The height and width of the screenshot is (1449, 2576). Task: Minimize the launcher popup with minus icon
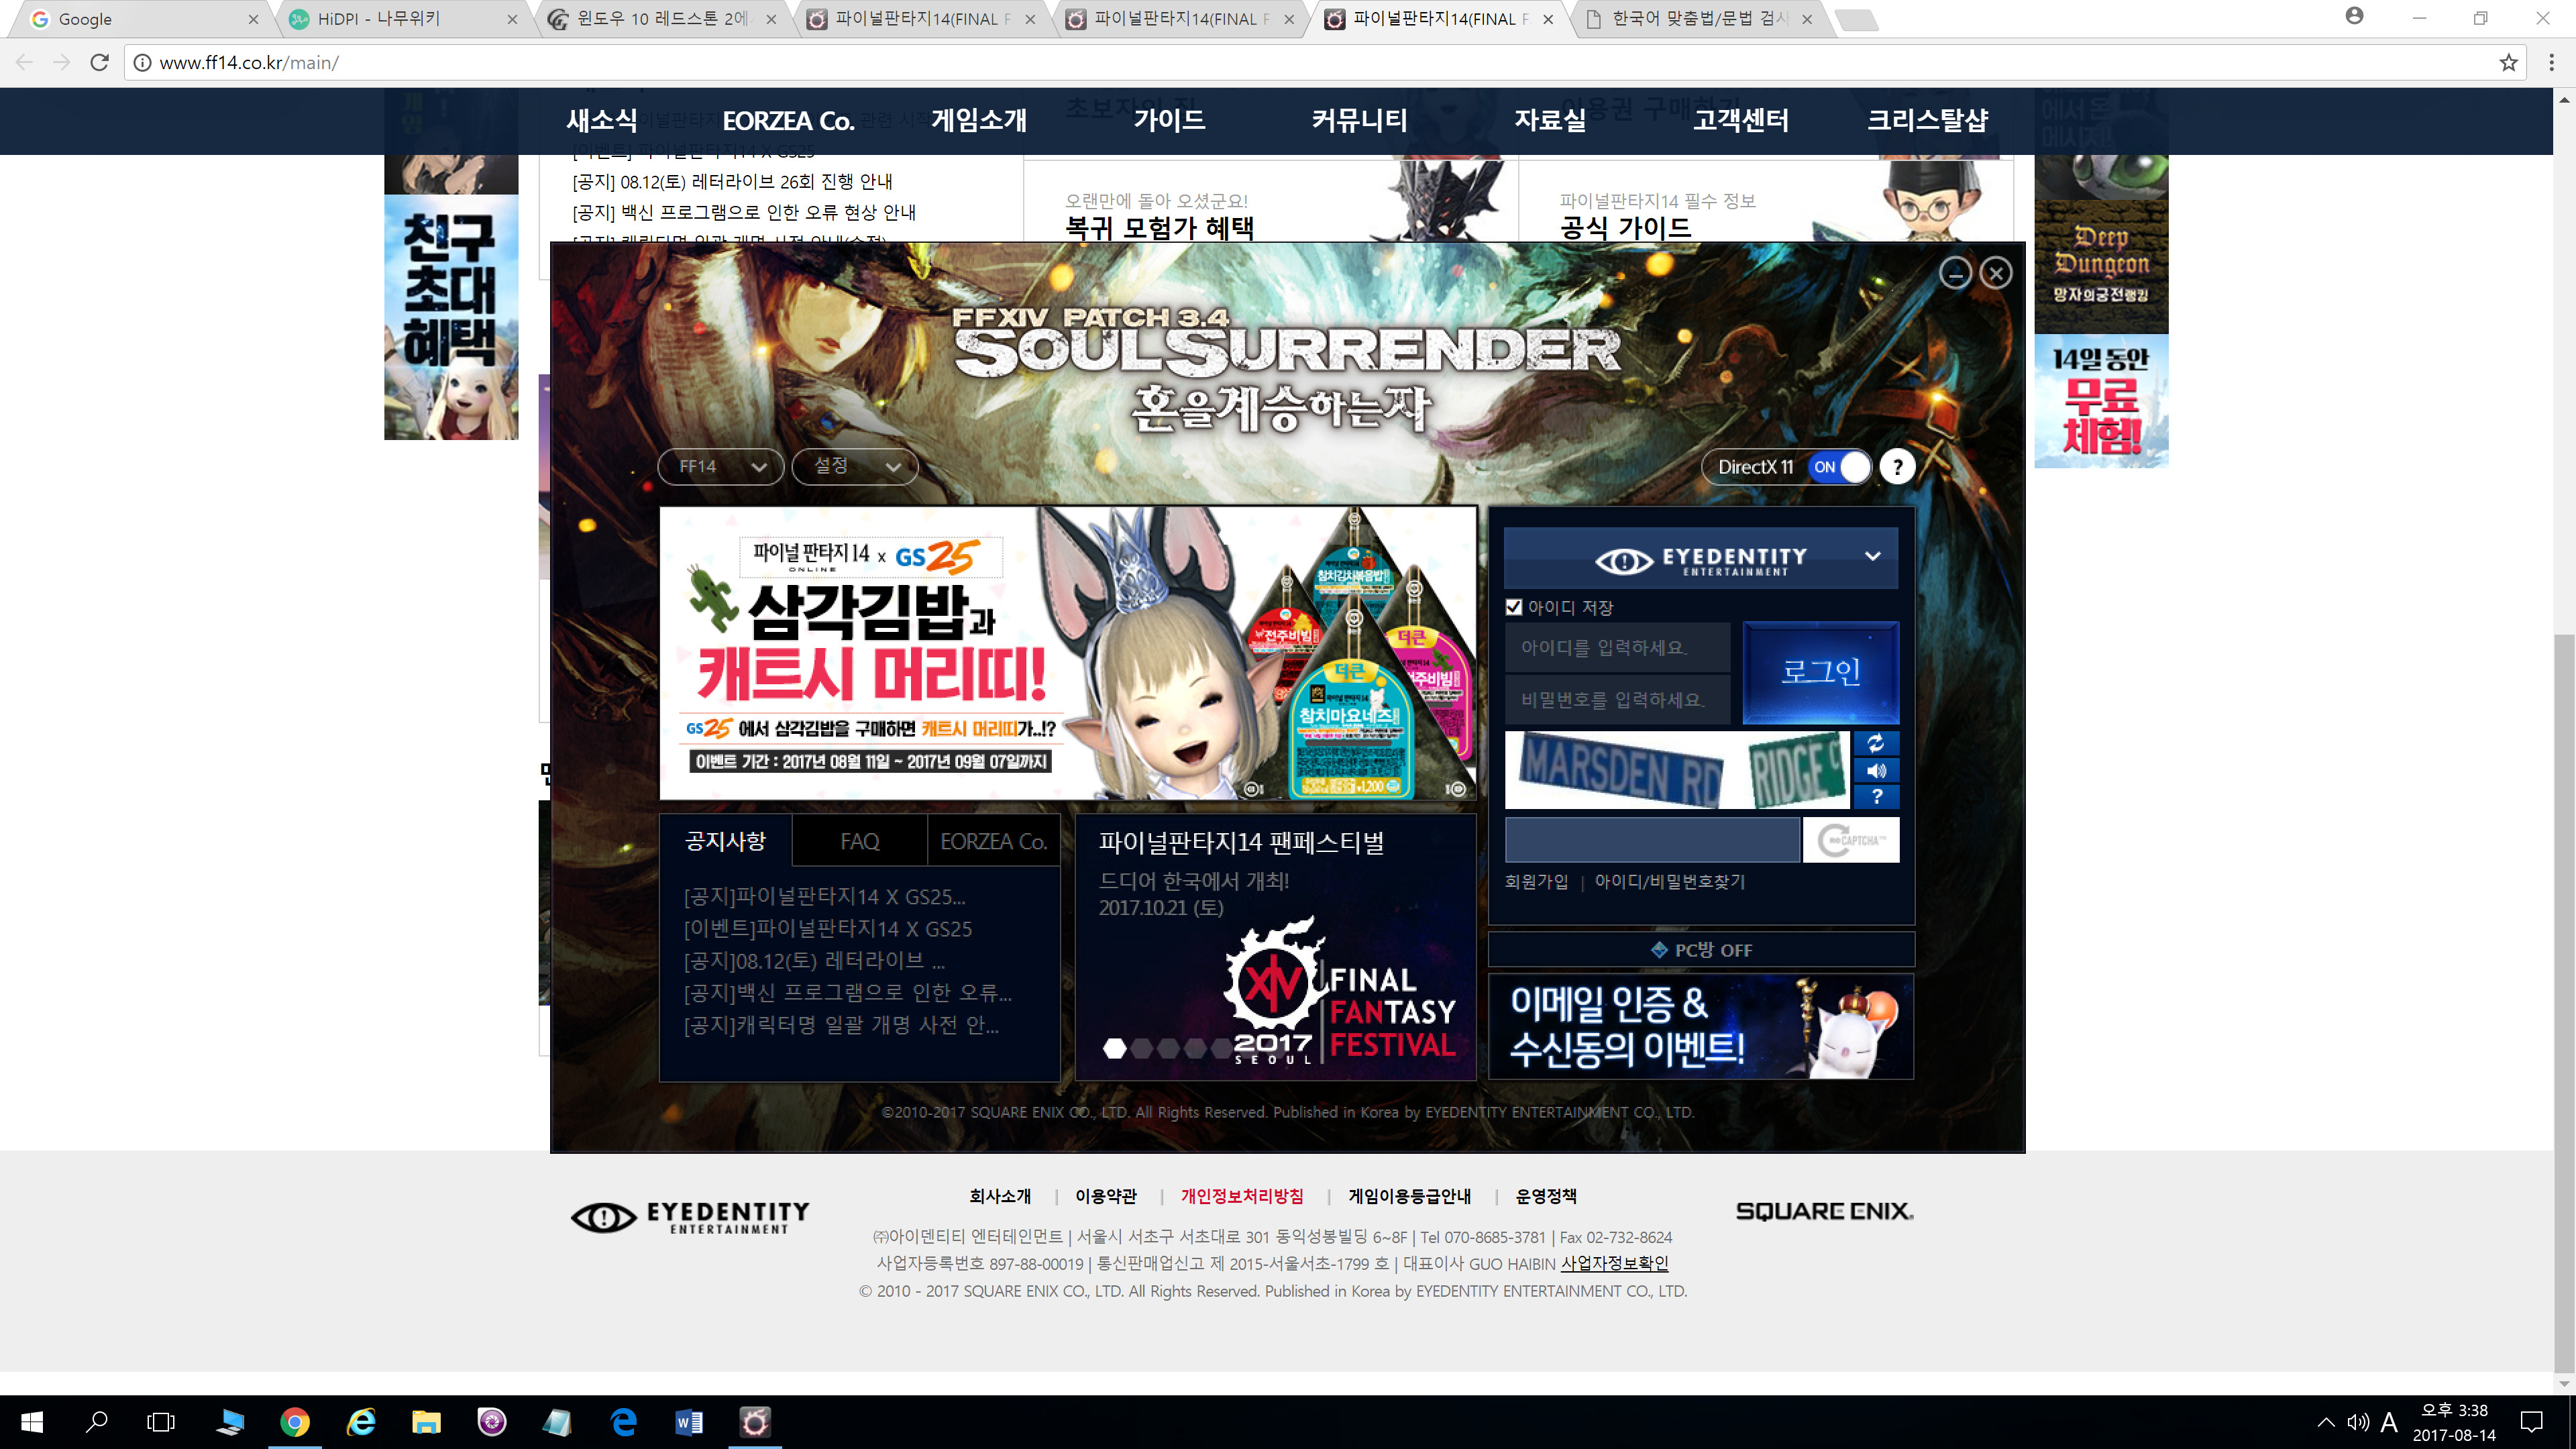coord(1955,273)
